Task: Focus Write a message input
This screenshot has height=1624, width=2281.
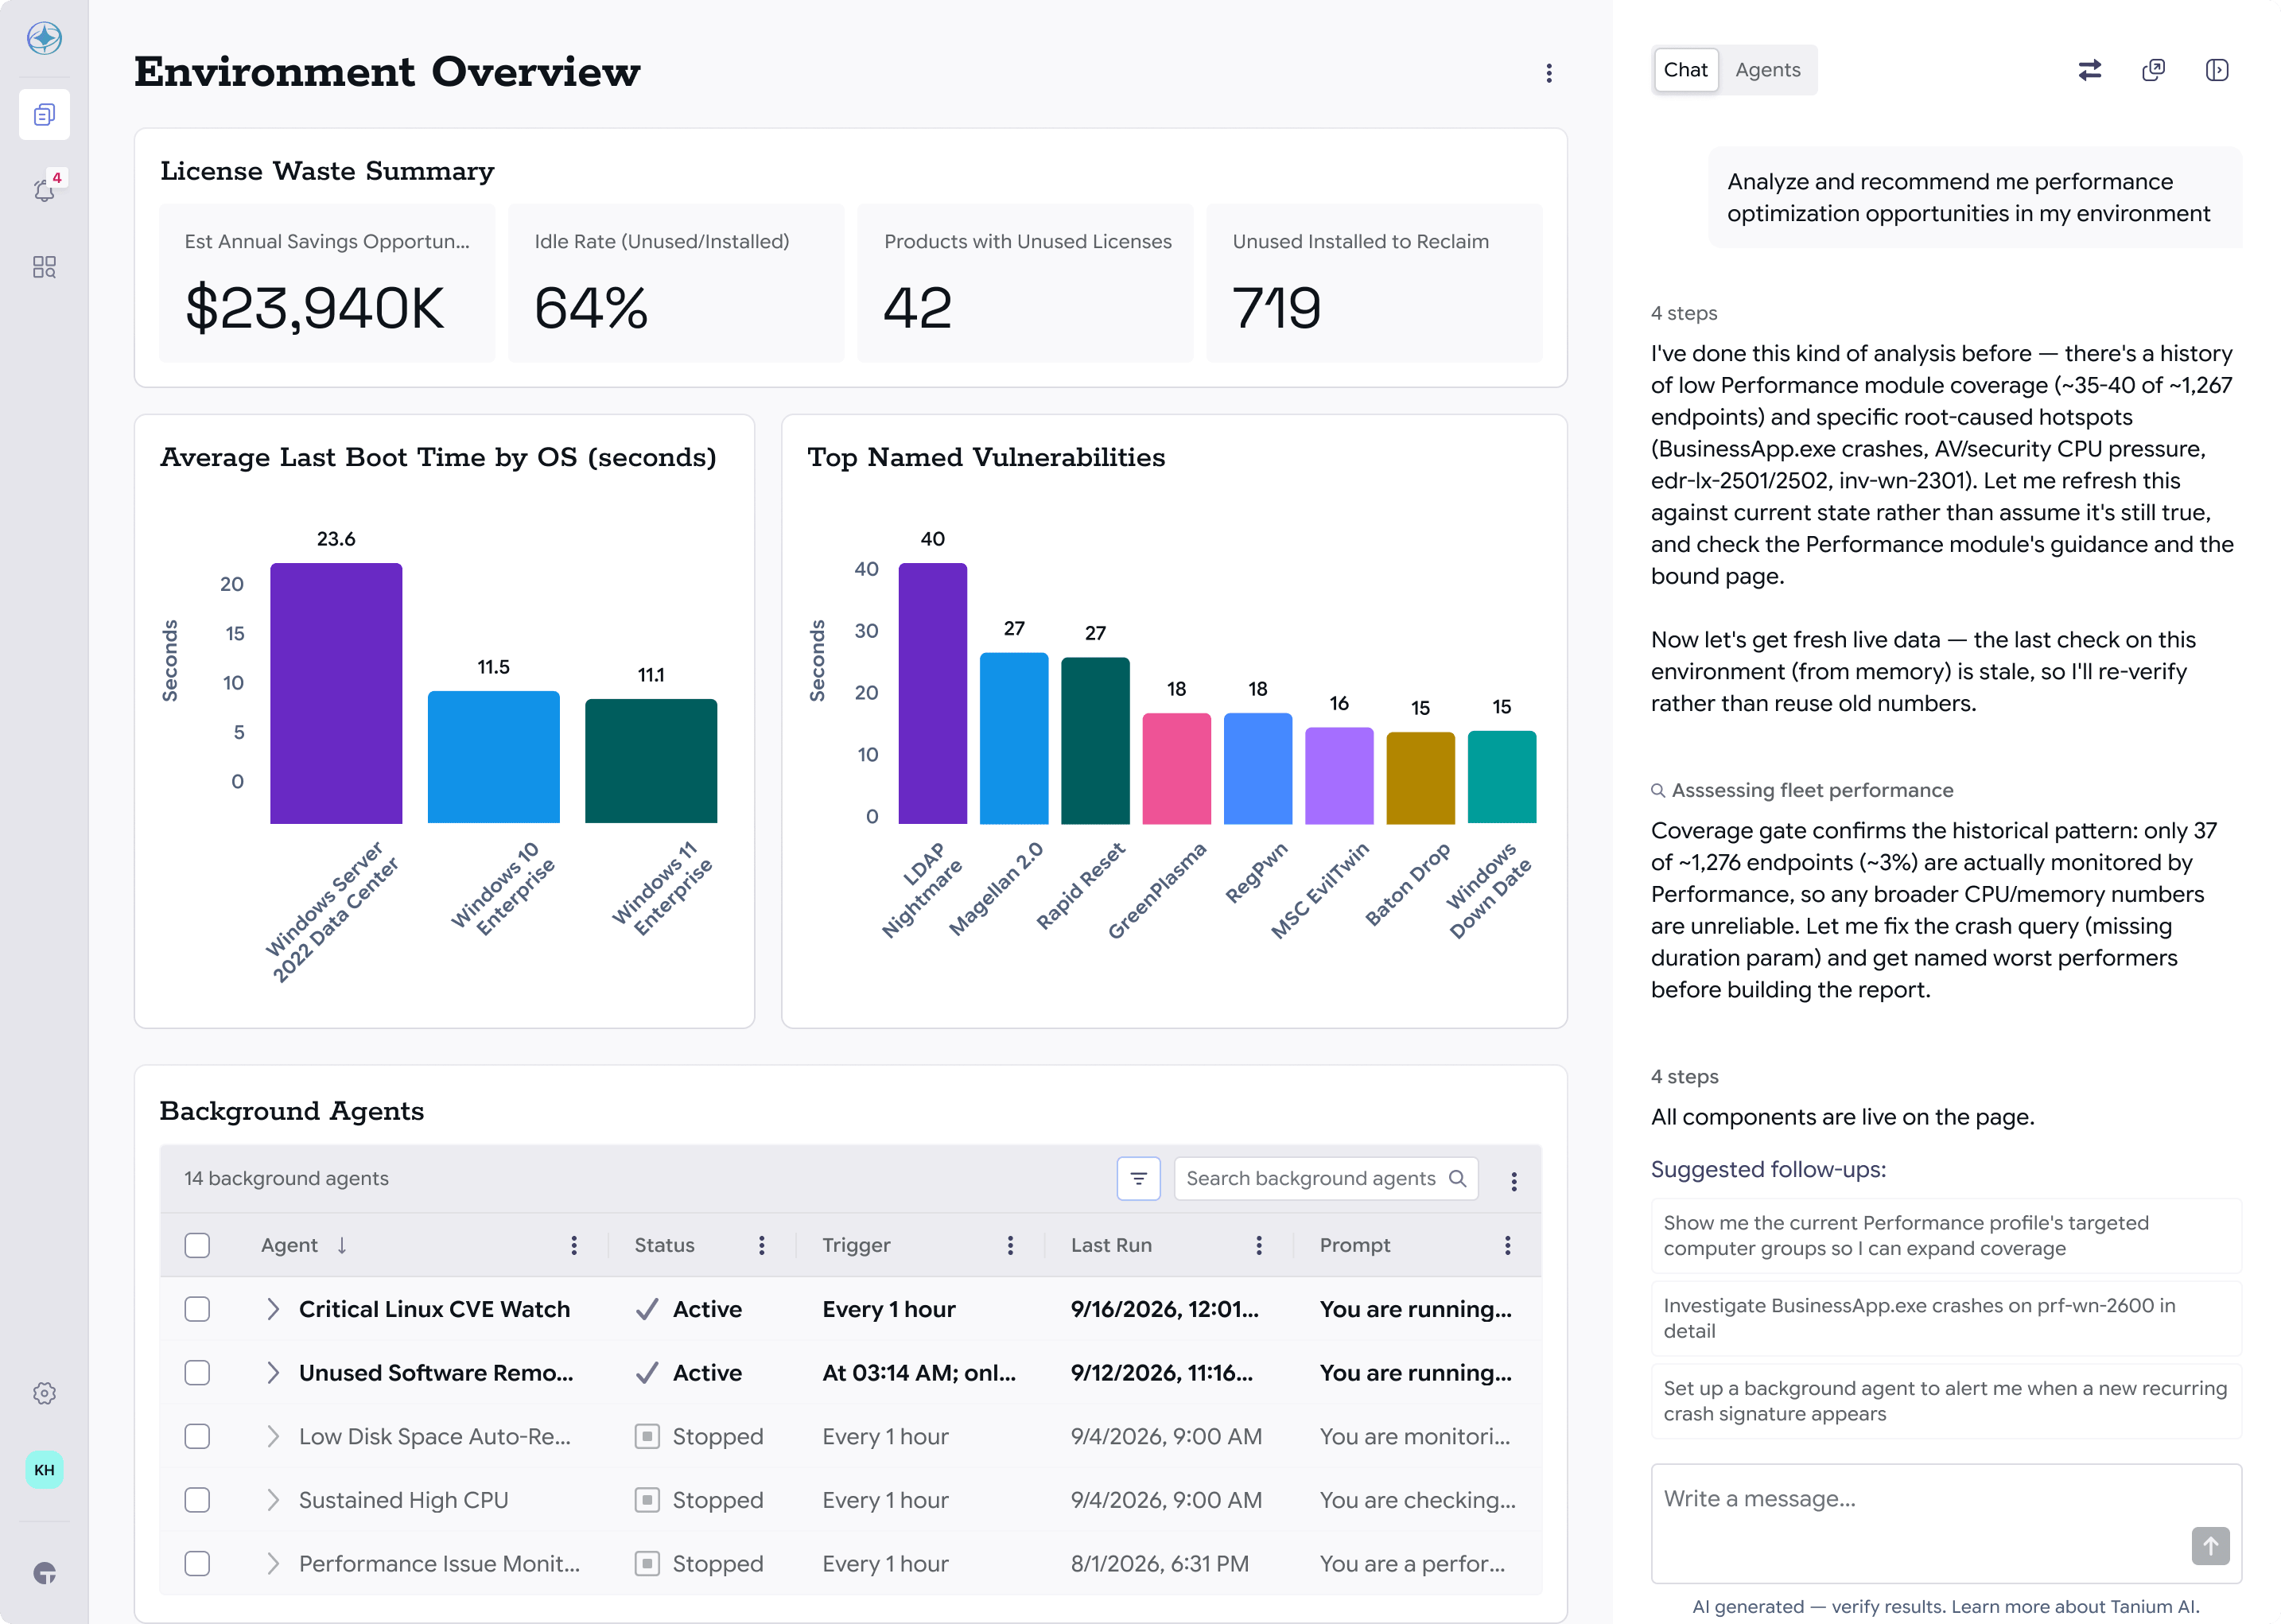Action: tap(1946, 1524)
